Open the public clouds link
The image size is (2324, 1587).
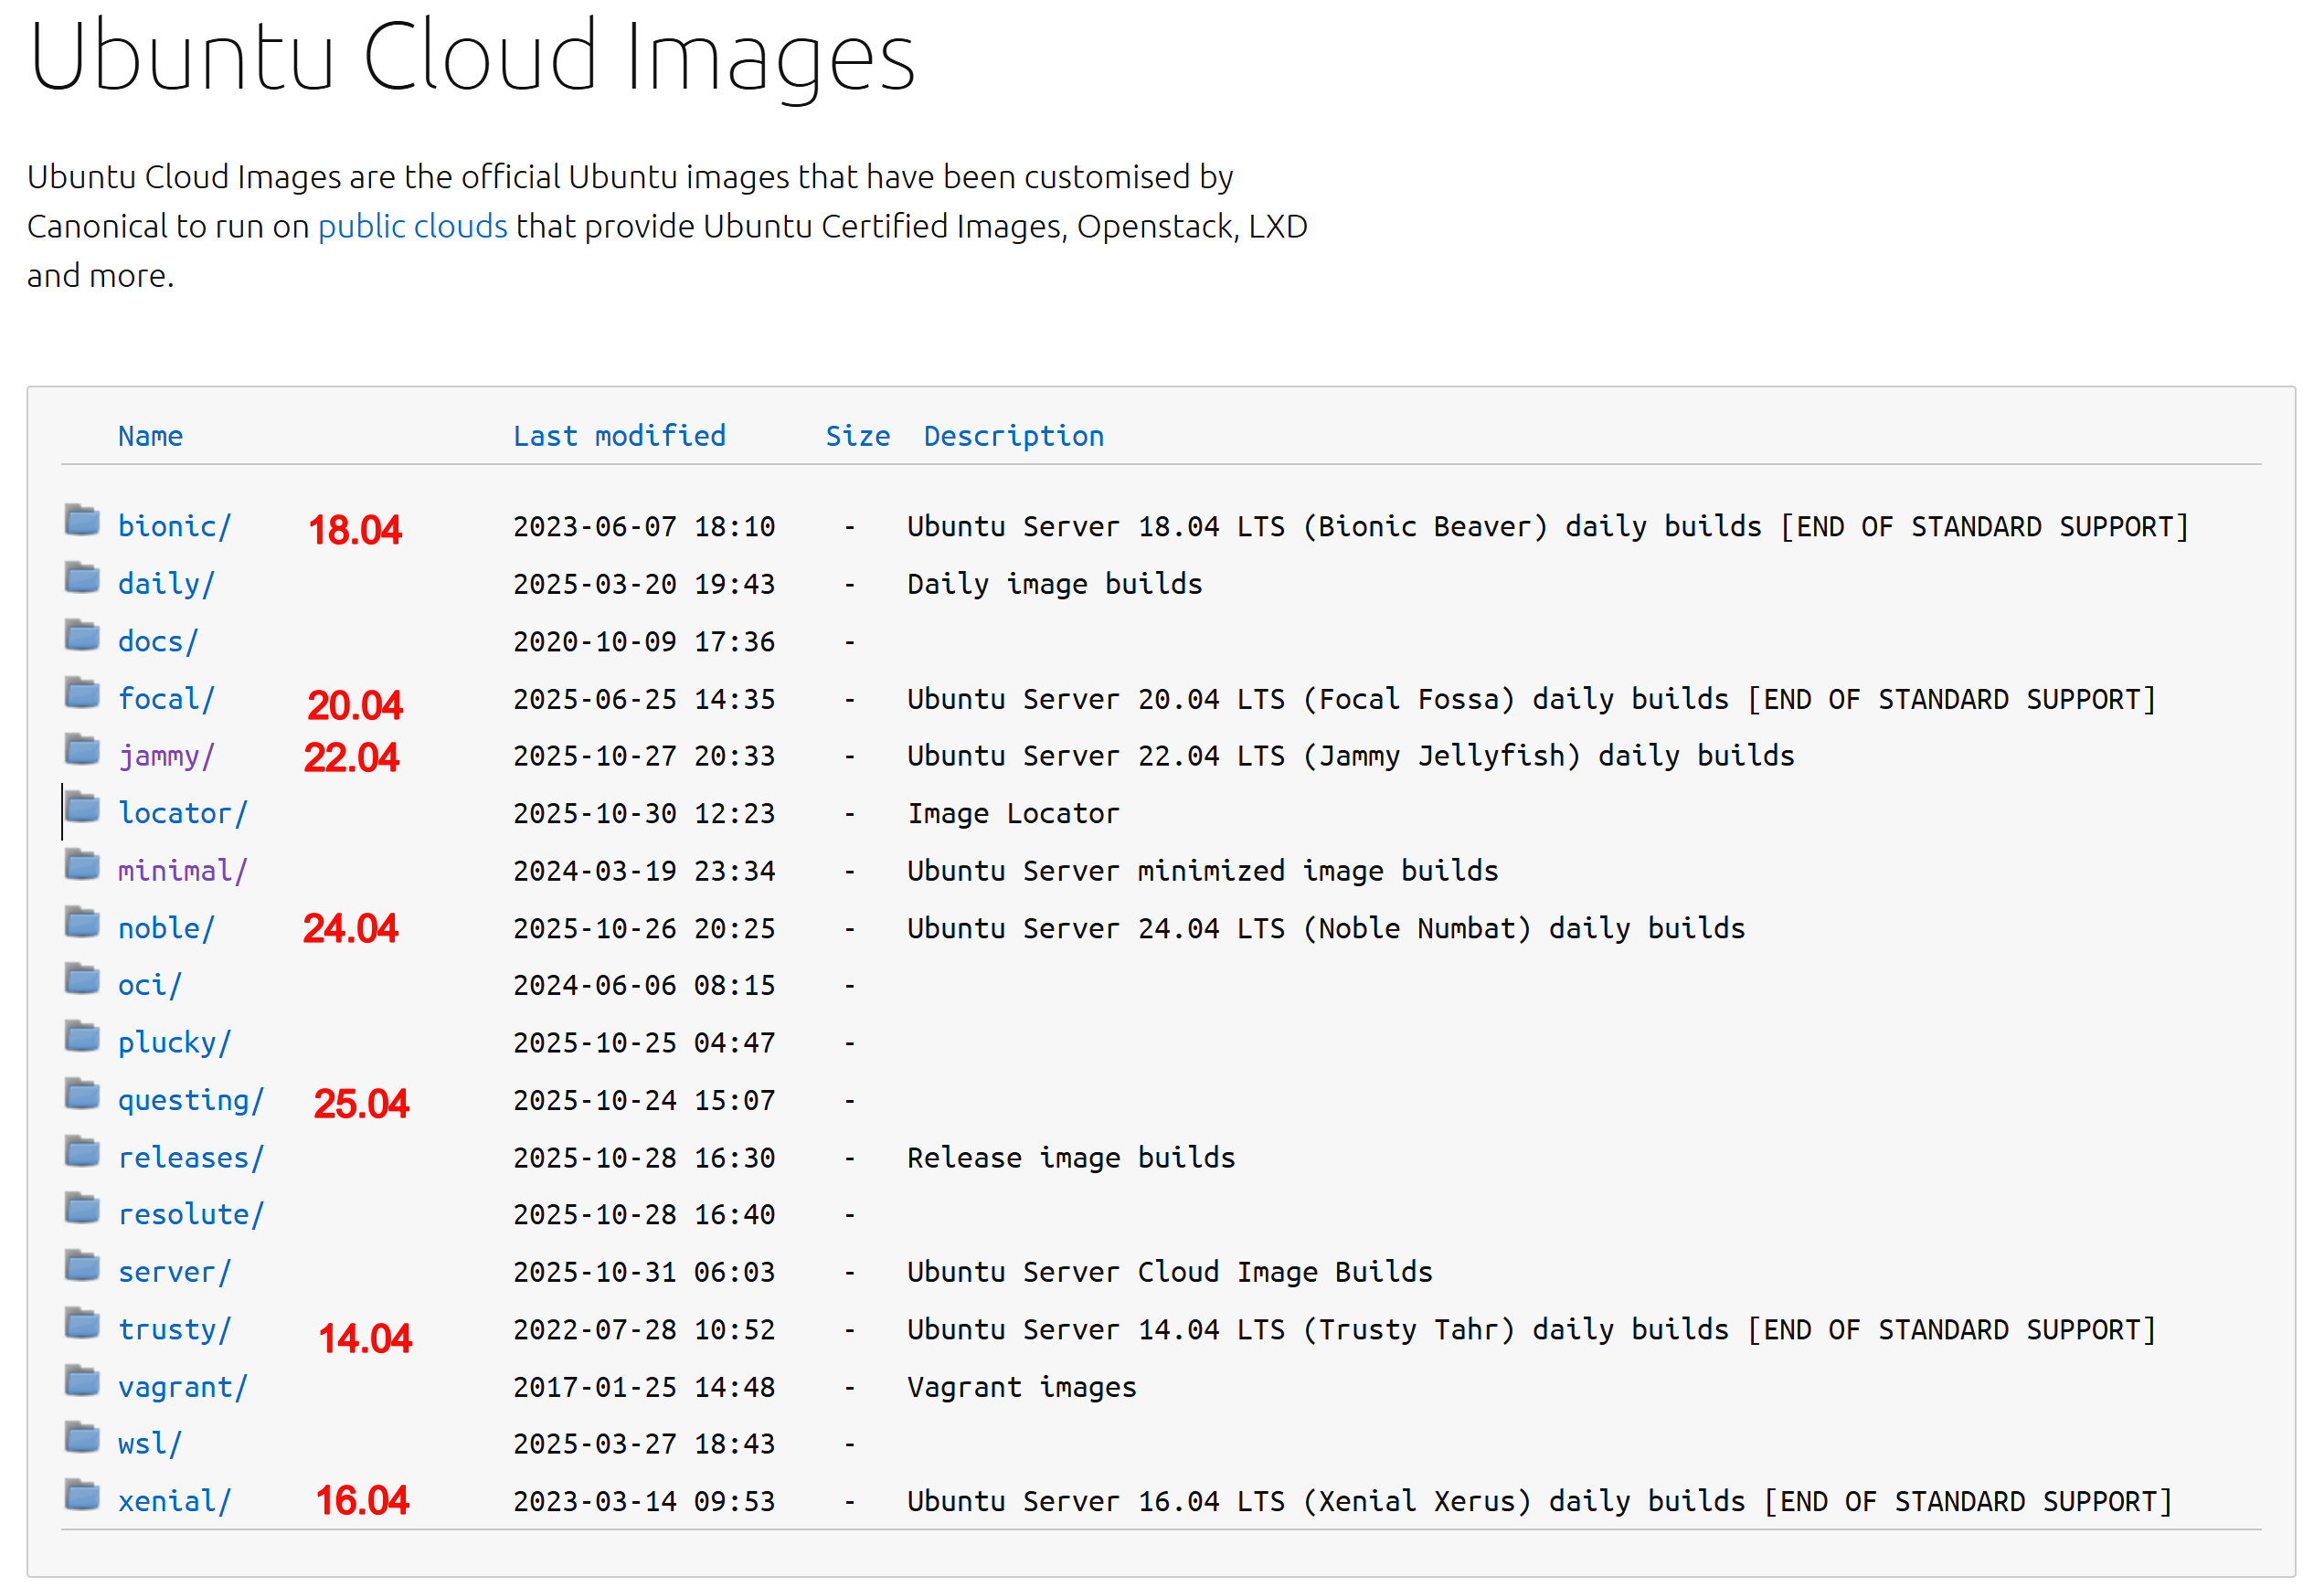click(x=412, y=227)
